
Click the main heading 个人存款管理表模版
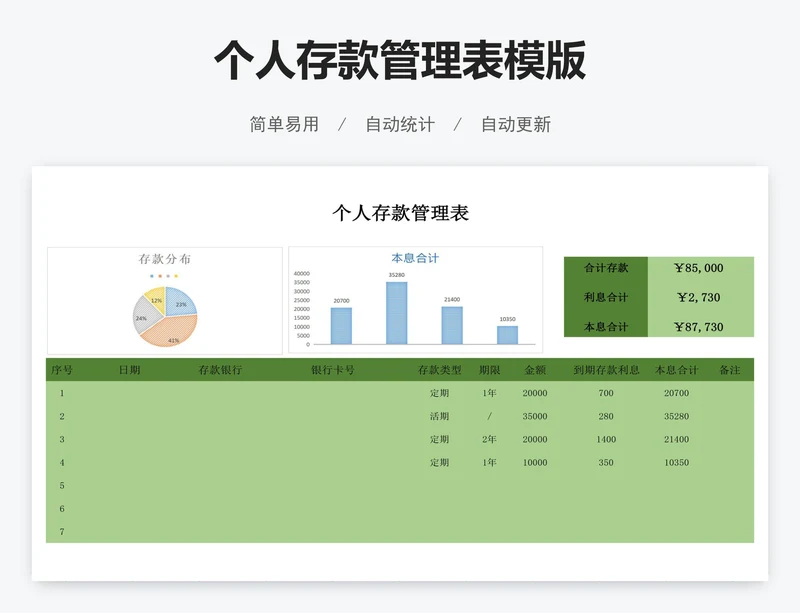tap(400, 60)
